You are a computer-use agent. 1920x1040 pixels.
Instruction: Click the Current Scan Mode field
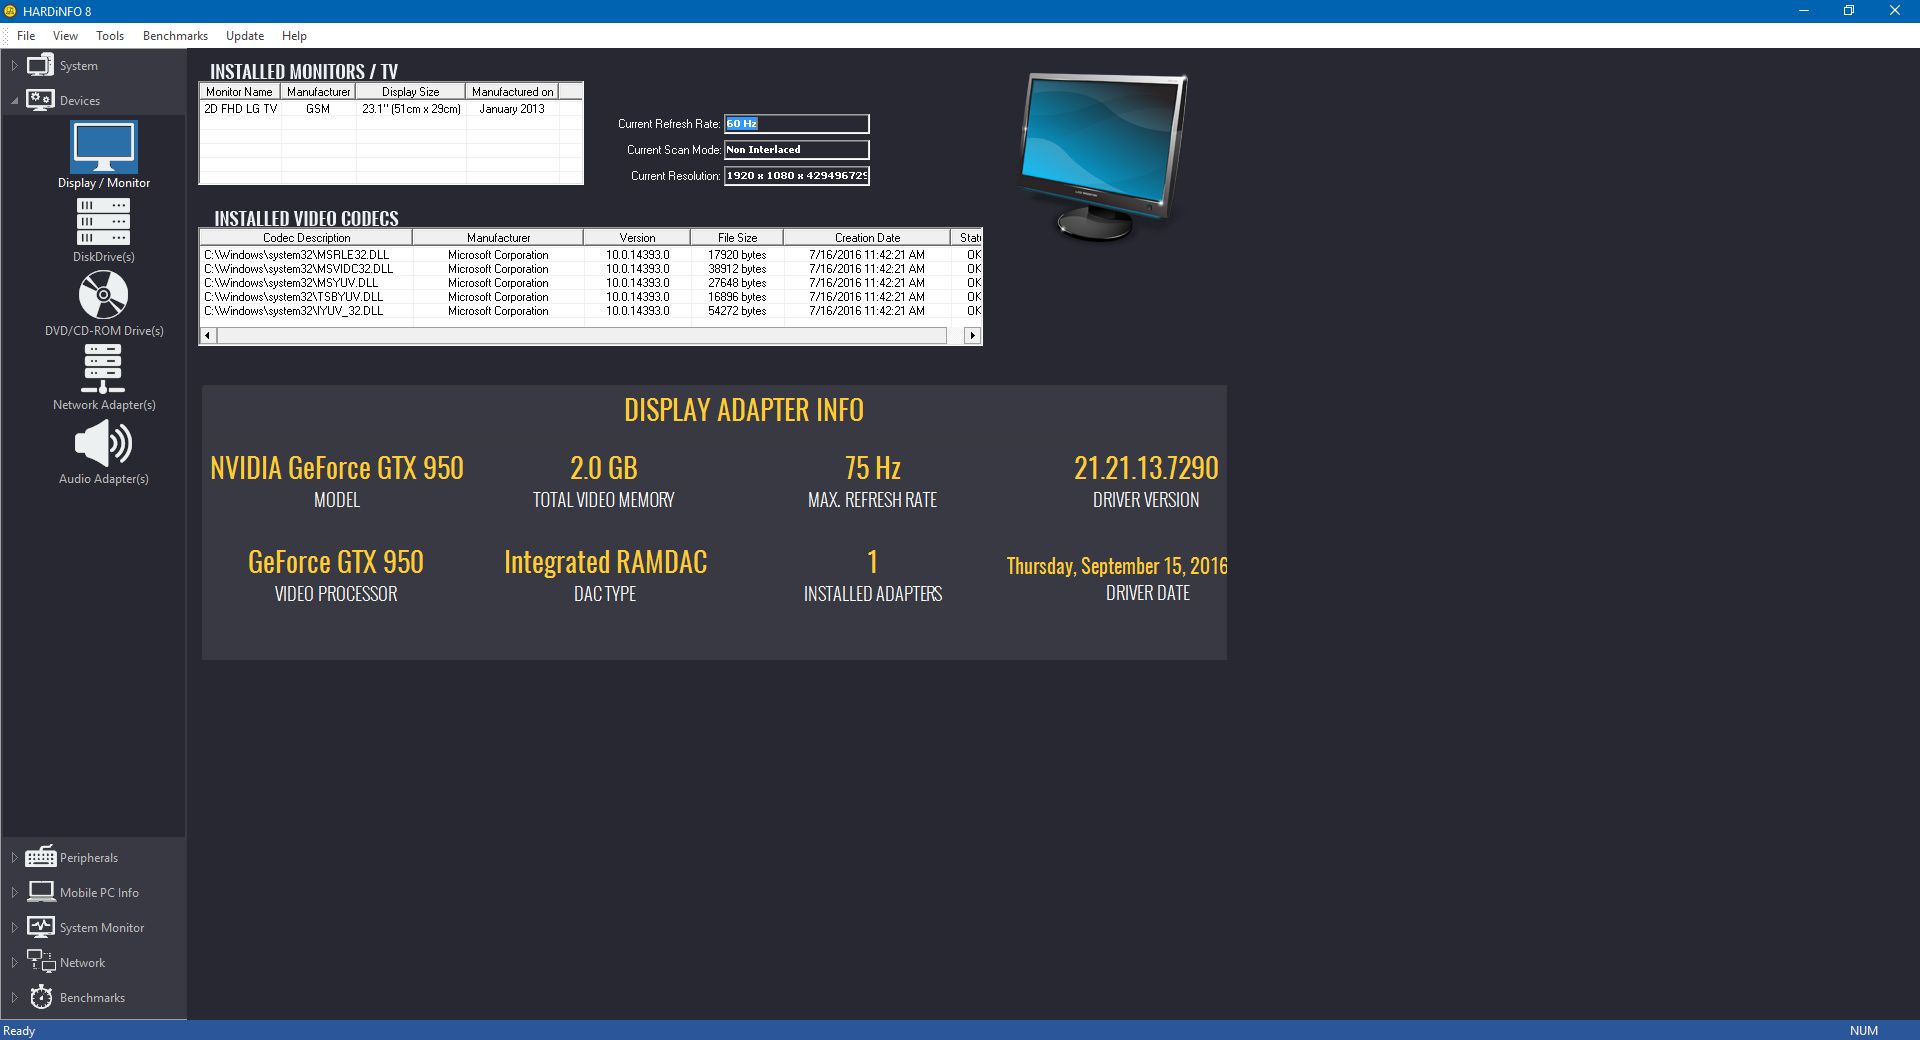point(797,150)
